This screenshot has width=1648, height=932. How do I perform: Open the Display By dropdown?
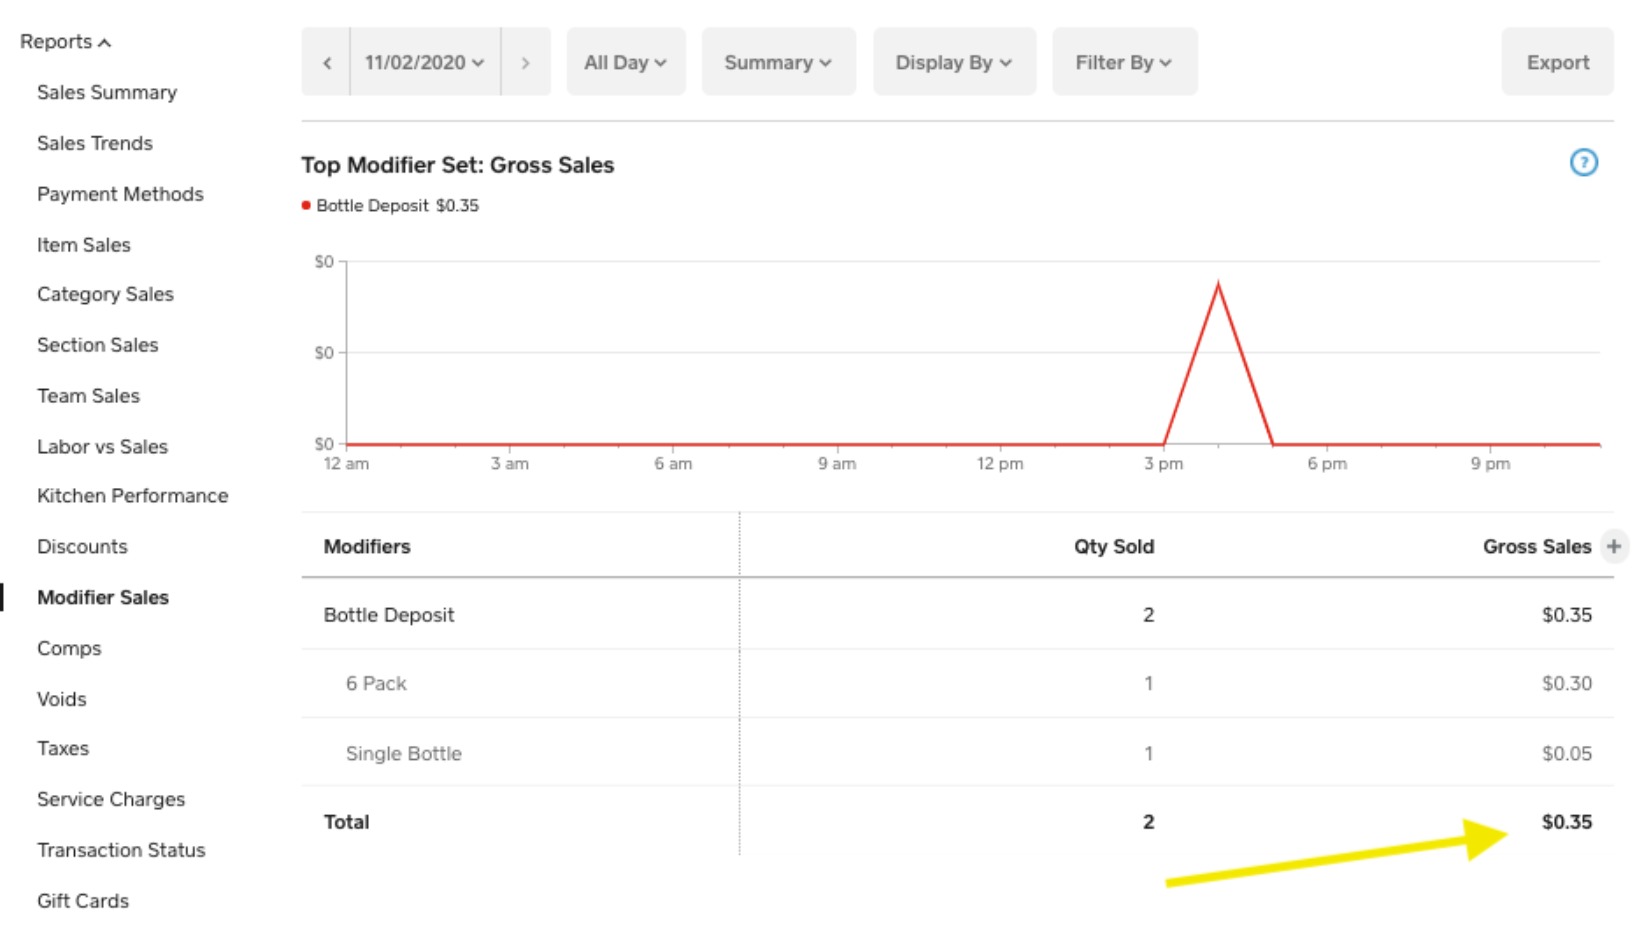coord(954,63)
